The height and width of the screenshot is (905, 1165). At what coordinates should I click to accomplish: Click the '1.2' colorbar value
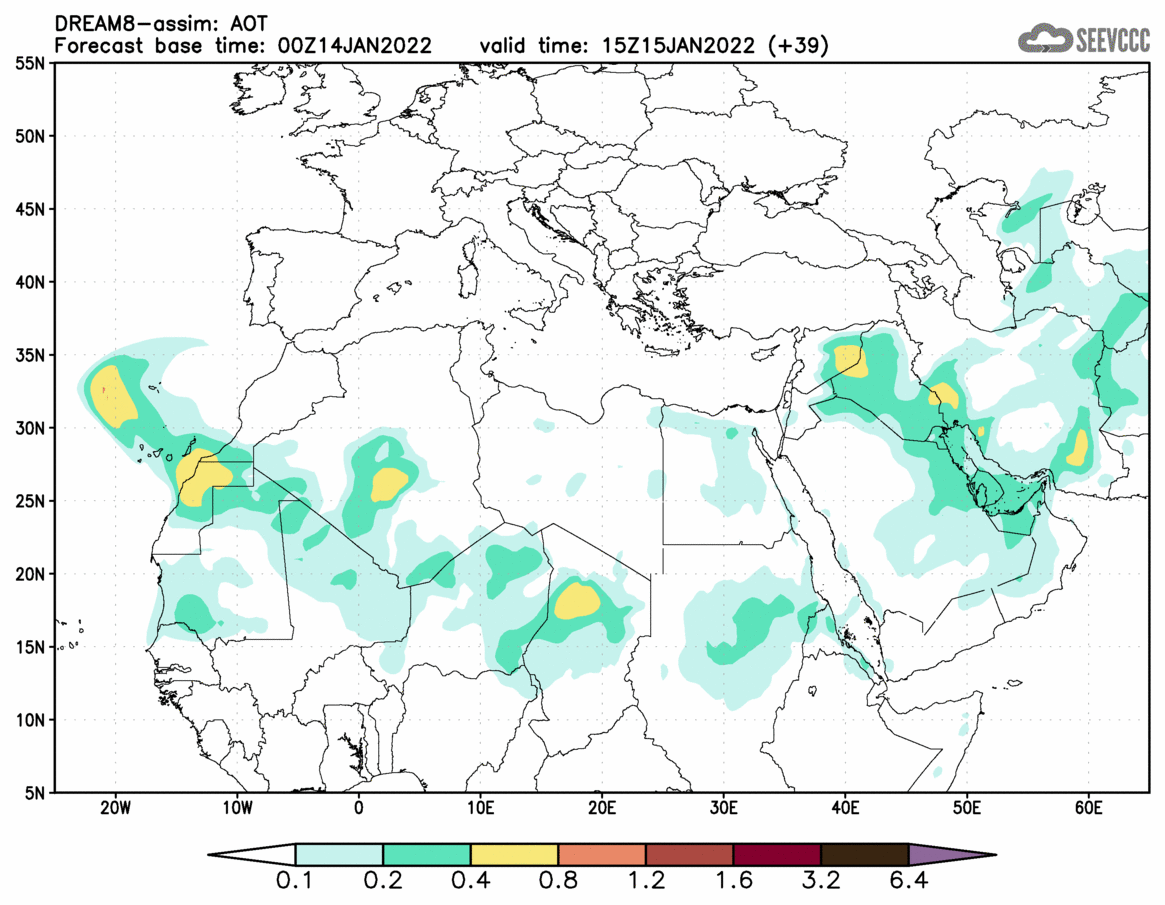(646, 881)
